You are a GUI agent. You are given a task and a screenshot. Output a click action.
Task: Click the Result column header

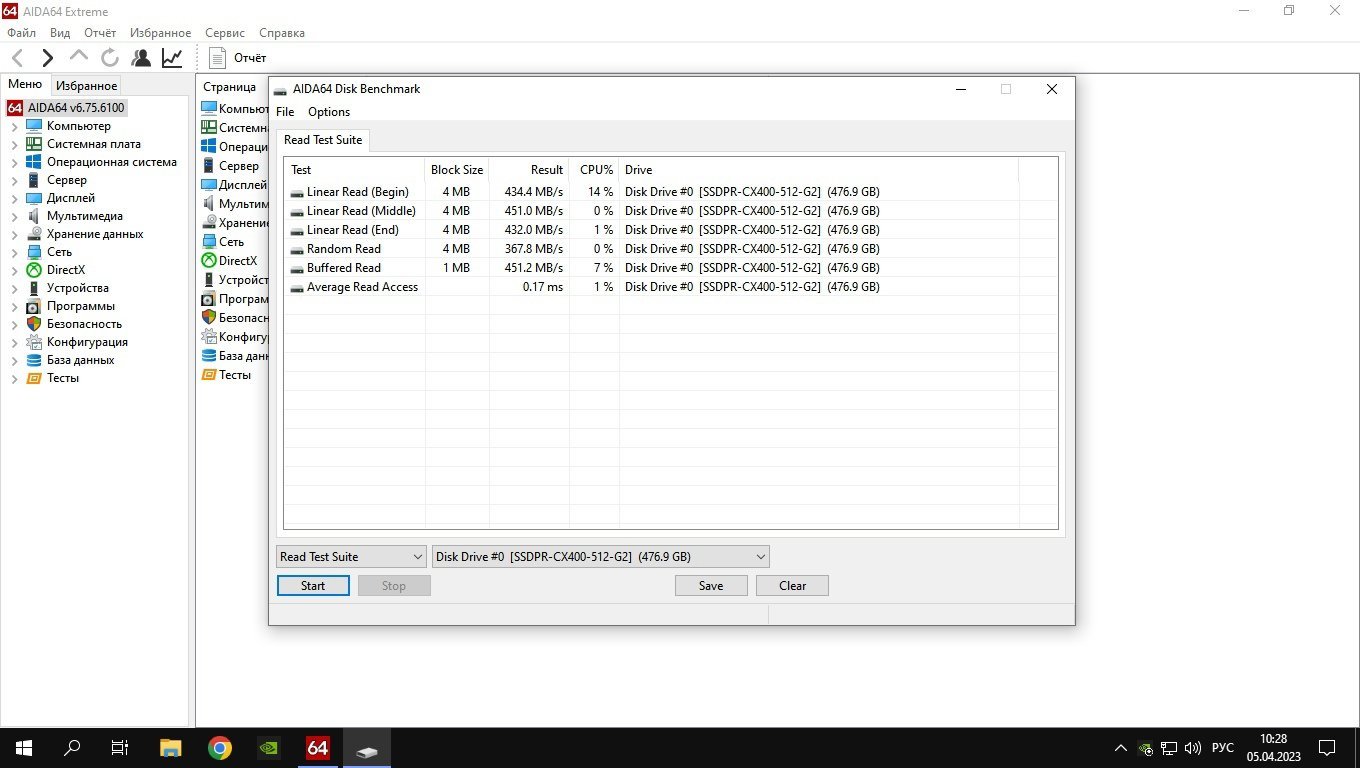point(529,170)
